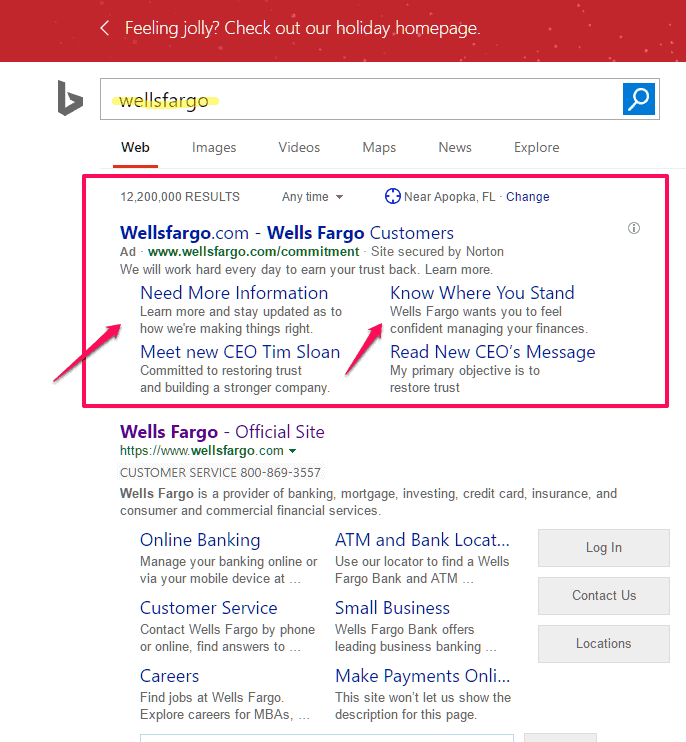This screenshot has height=742, width=686.
Task: Open the ATM and Bank Locat... sitelink
Action: 422,540
